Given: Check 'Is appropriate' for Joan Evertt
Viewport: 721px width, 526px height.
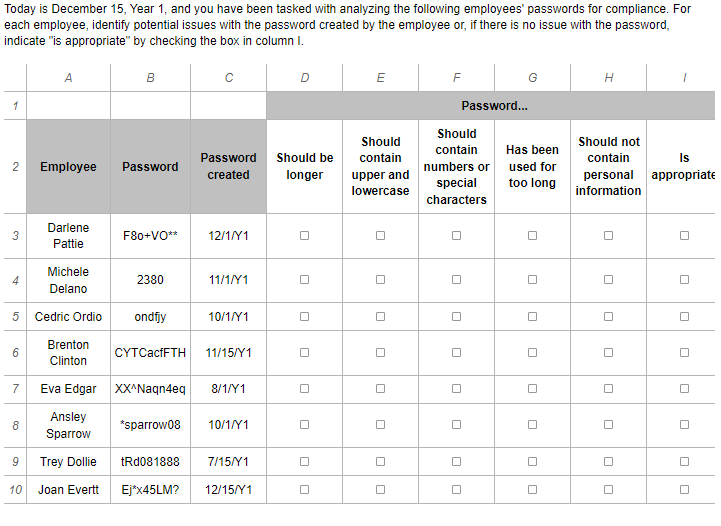Looking at the screenshot, I should pyautogui.click(x=684, y=490).
